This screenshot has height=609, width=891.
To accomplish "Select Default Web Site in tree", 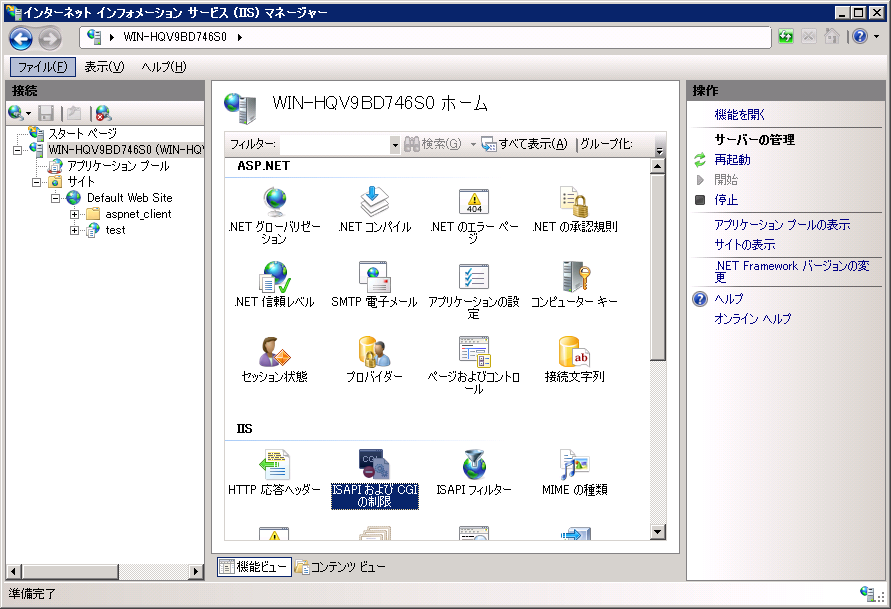I will click(129, 198).
